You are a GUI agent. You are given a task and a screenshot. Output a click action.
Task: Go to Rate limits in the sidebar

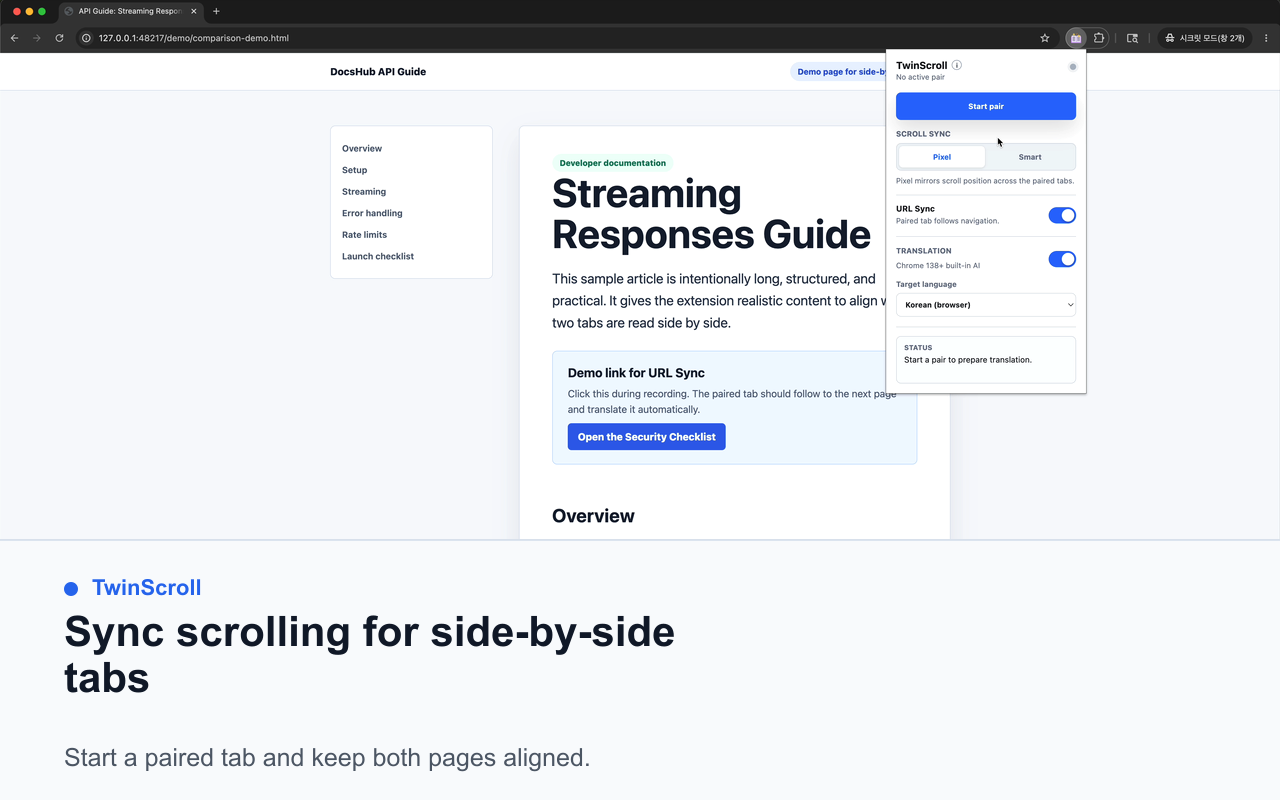[364, 235]
